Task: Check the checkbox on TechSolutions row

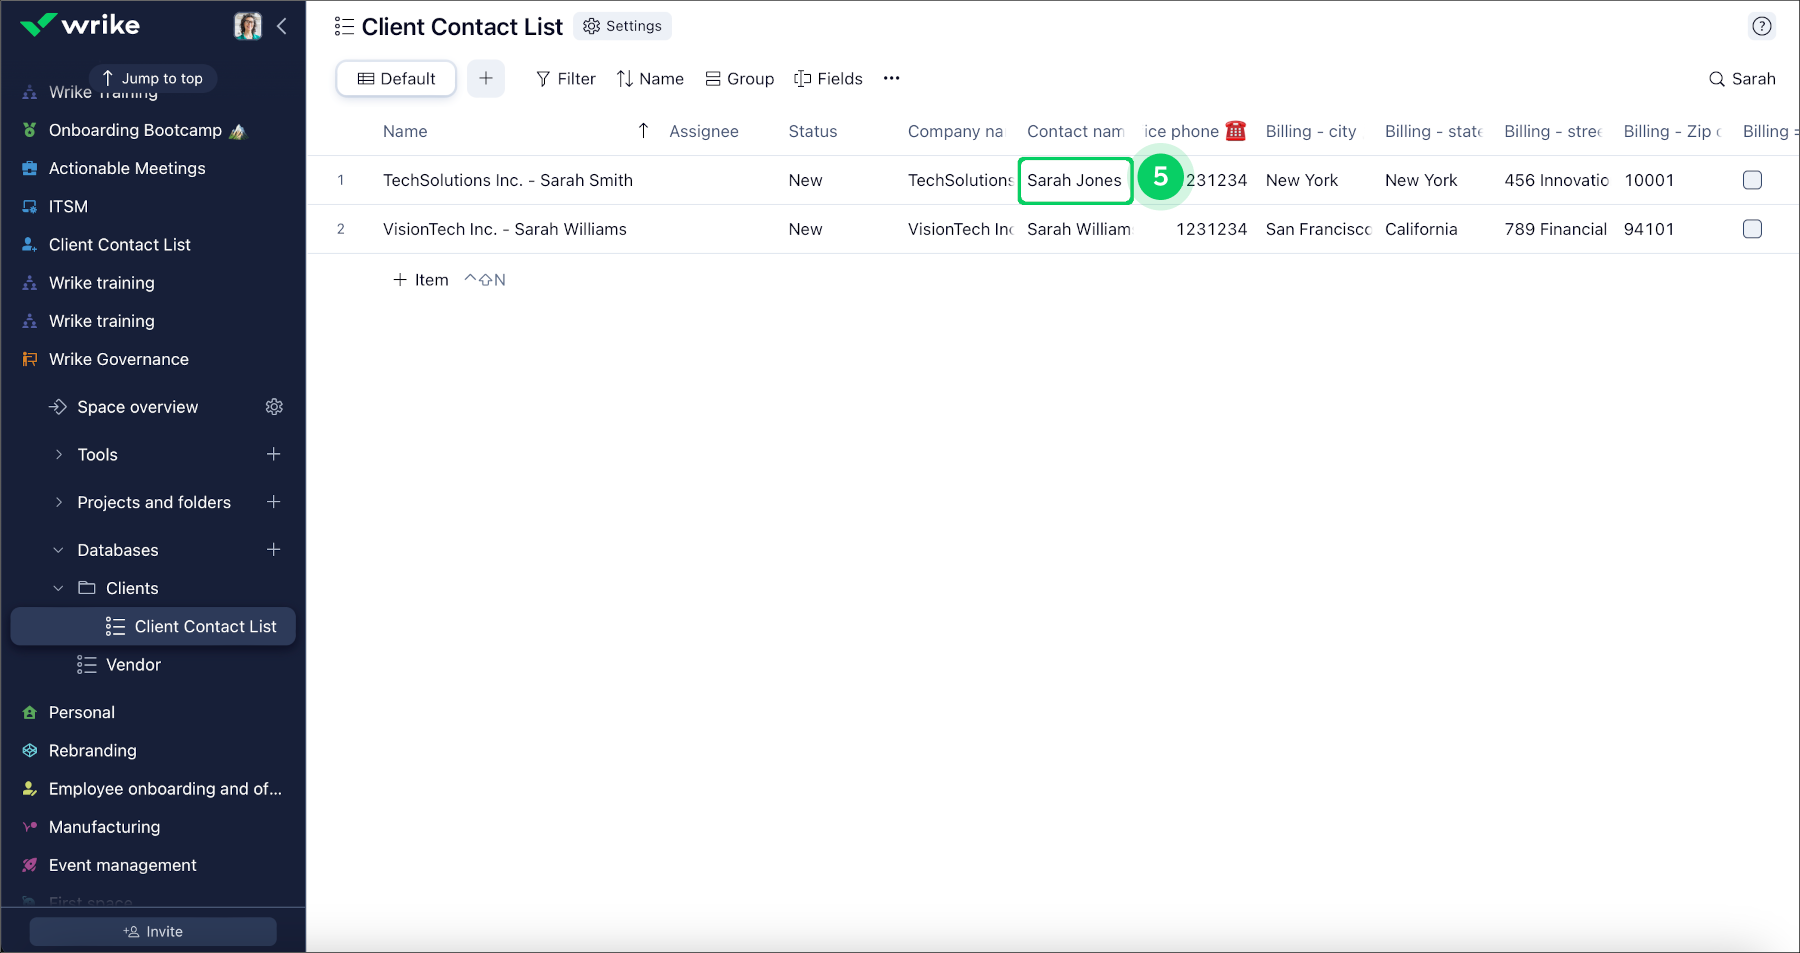Action: [x=1752, y=180]
